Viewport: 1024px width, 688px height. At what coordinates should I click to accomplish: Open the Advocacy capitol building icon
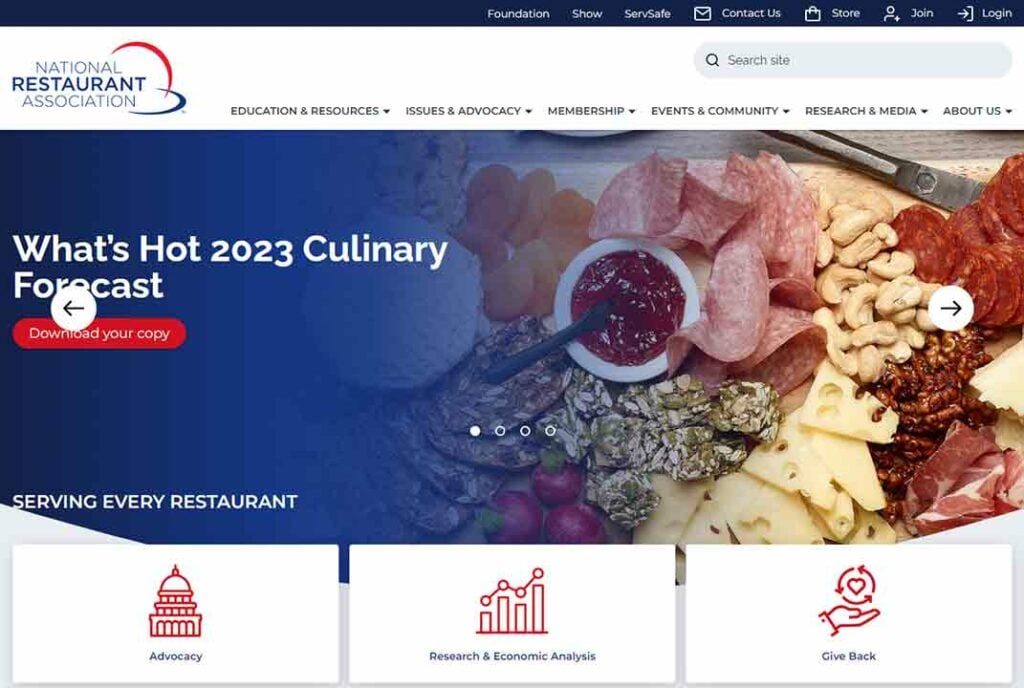(175, 601)
